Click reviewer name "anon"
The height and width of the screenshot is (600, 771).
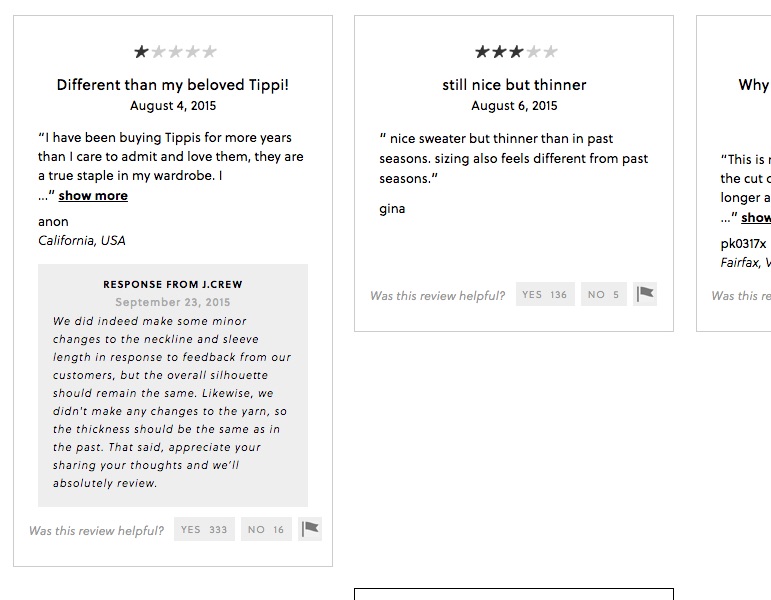pos(53,221)
